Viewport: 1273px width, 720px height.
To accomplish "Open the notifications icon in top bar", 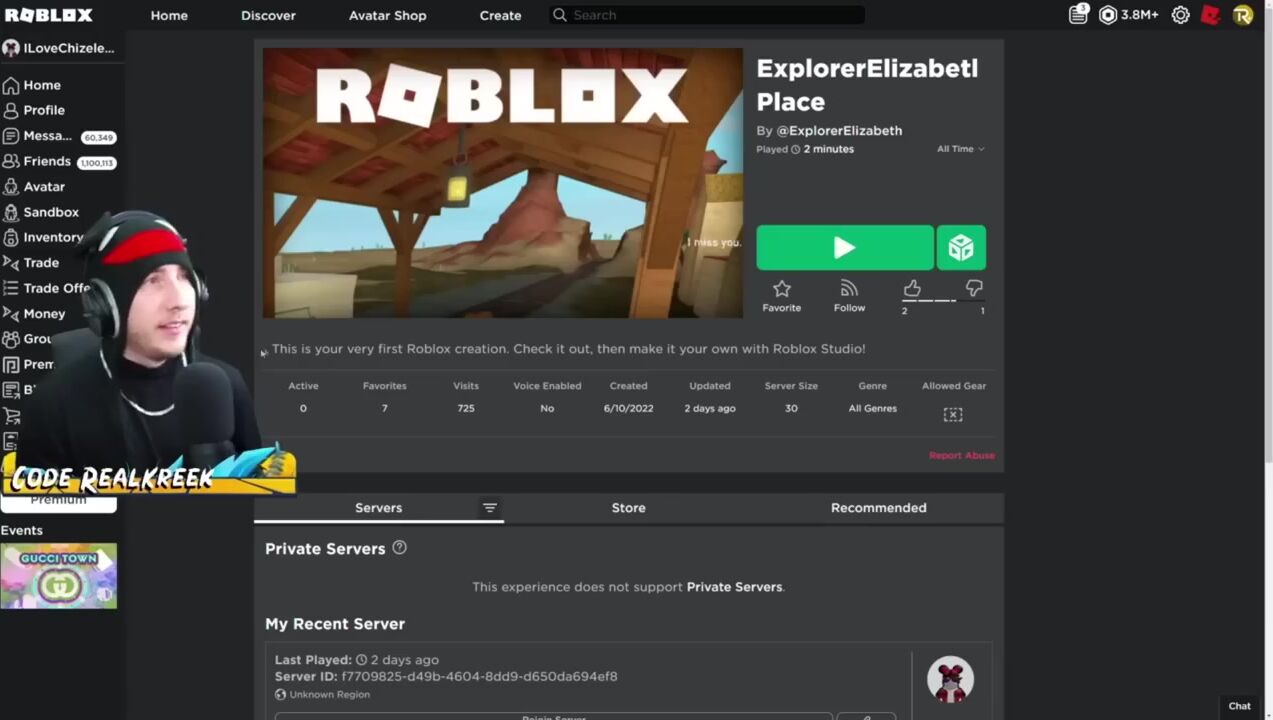I will tap(1078, 15).
